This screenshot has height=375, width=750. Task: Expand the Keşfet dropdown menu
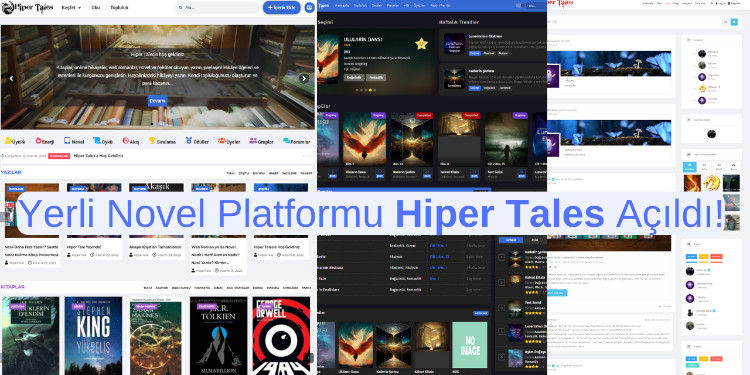click(x=71, y=8)
